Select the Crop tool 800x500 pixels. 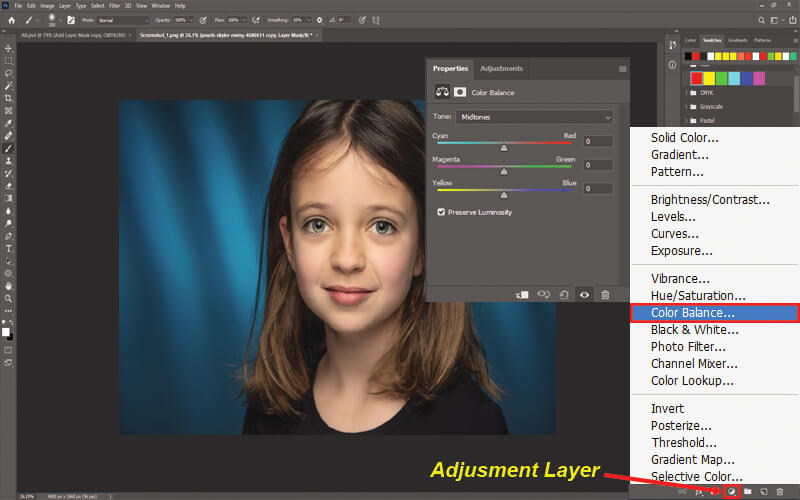point(8,98)
